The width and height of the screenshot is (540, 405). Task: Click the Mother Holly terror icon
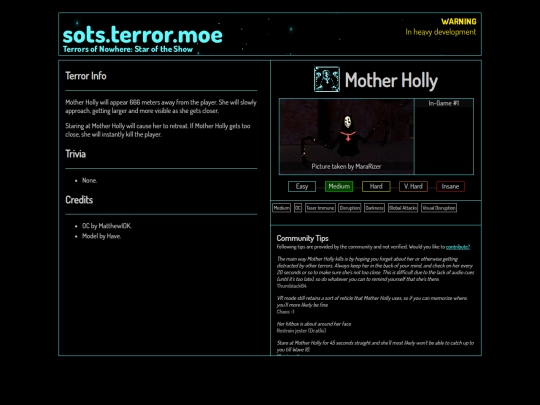point(327,79)
